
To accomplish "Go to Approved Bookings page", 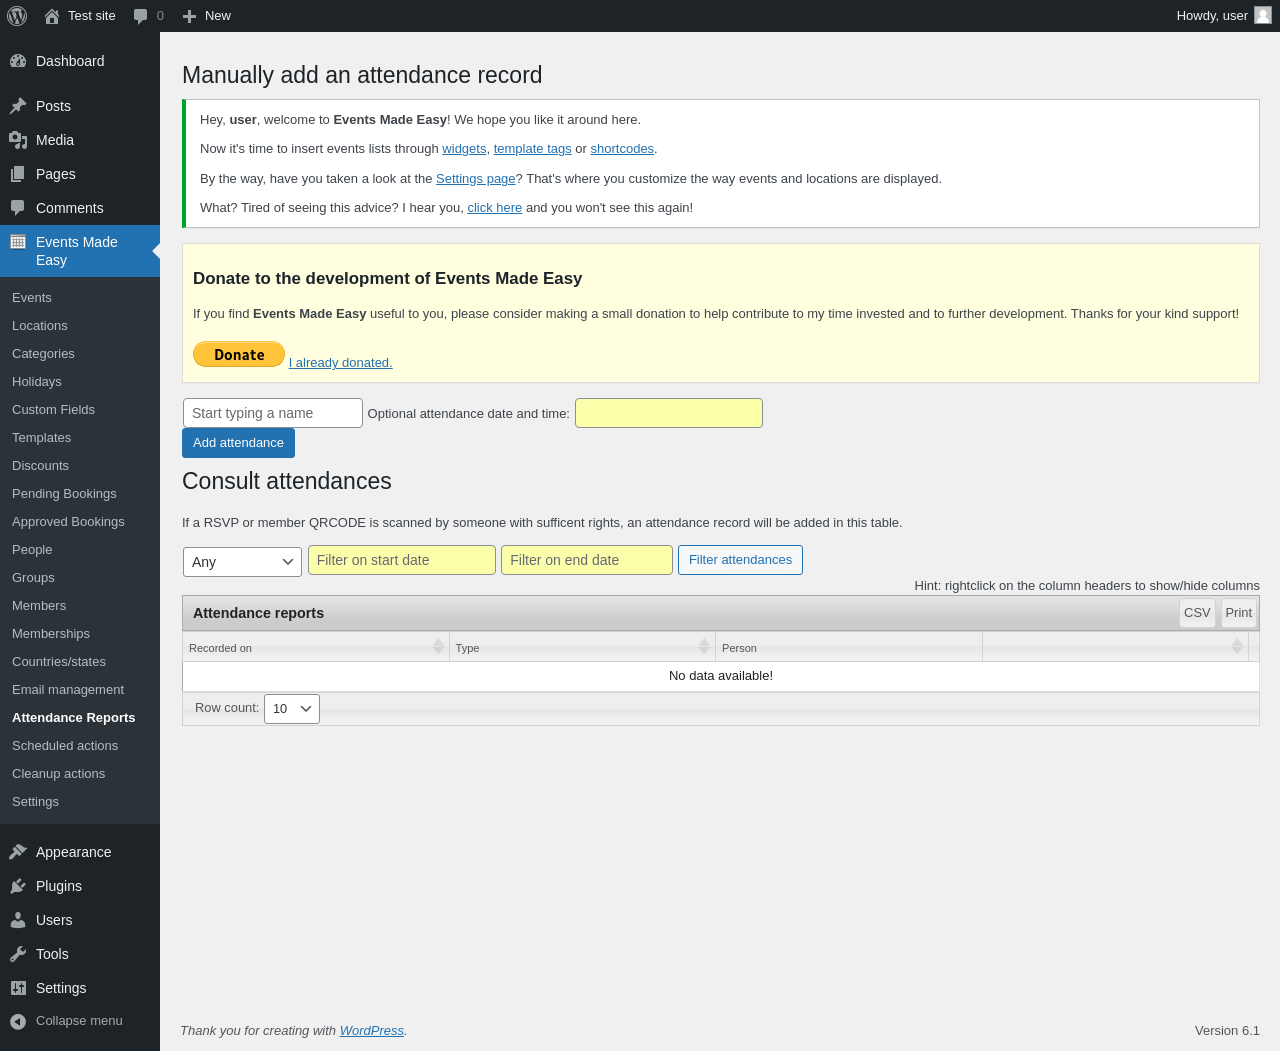I will tap(68, 522).
